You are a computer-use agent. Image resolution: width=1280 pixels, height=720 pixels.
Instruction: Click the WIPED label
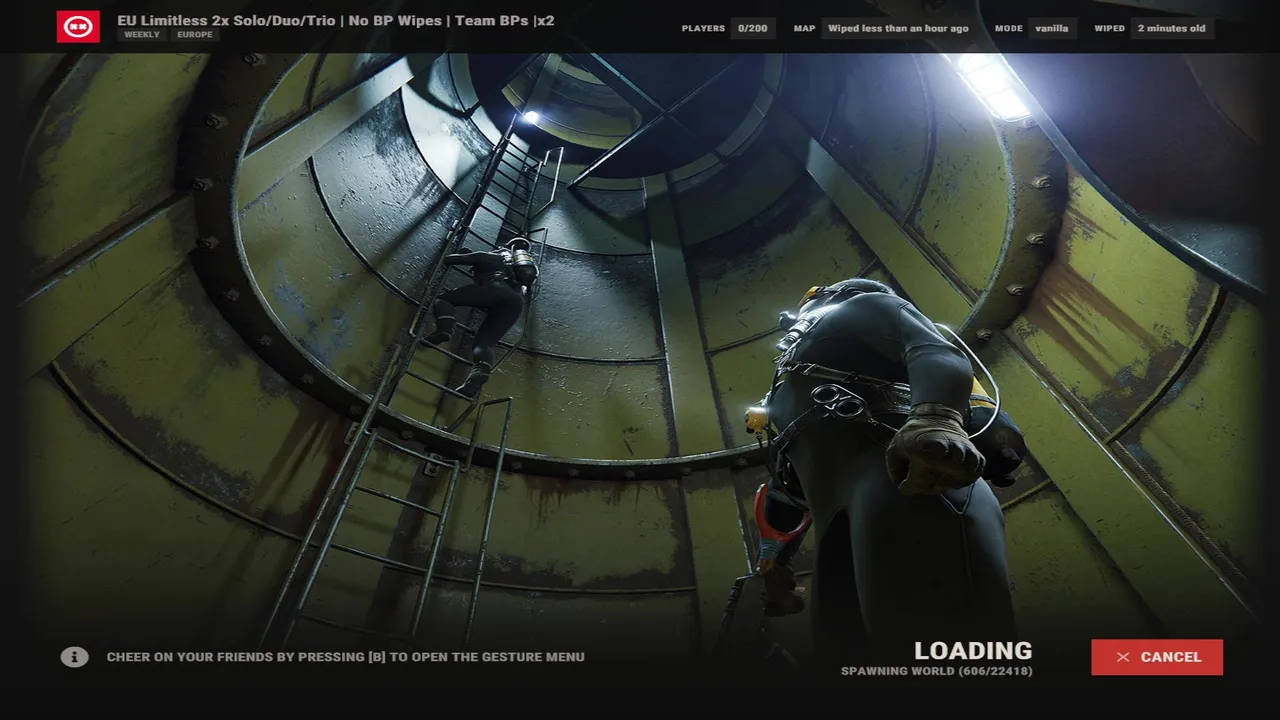coord(1109,29)
